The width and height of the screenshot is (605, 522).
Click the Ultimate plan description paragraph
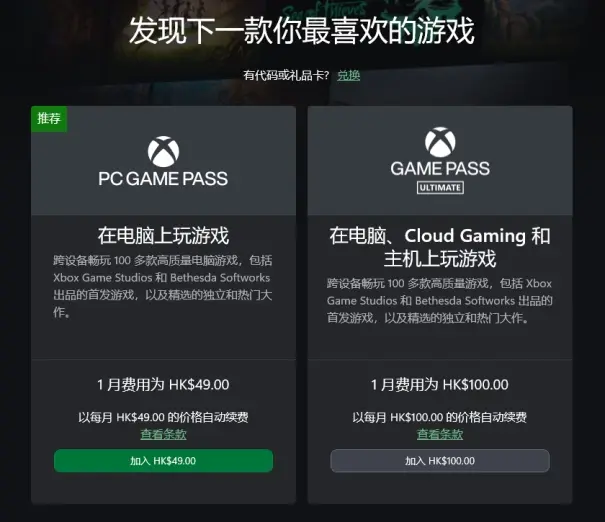coord(440,301)
